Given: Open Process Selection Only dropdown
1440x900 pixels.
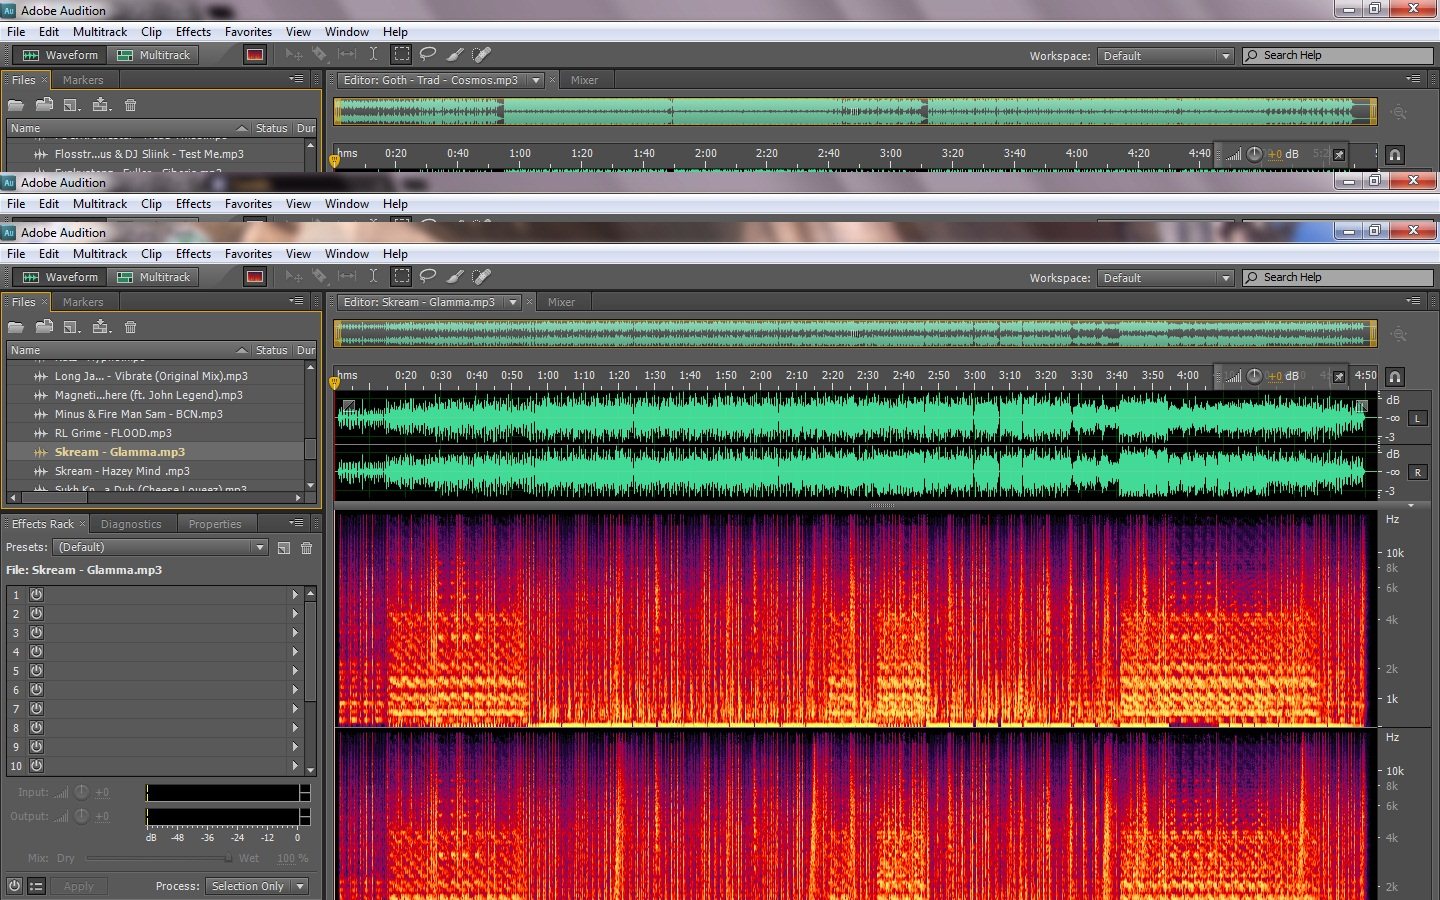Looking at the screenshot, I should click(x=256, y=886).
